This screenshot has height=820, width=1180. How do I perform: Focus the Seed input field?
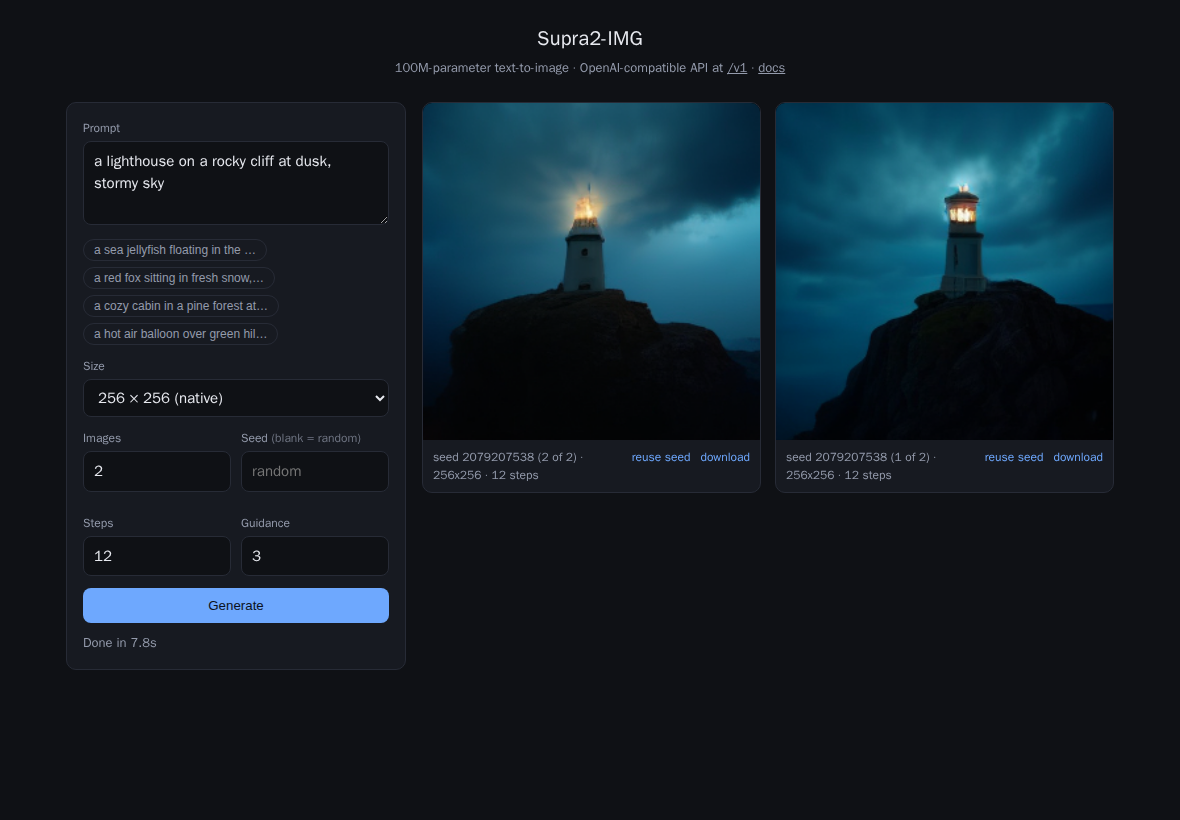(x=315, y=472)
